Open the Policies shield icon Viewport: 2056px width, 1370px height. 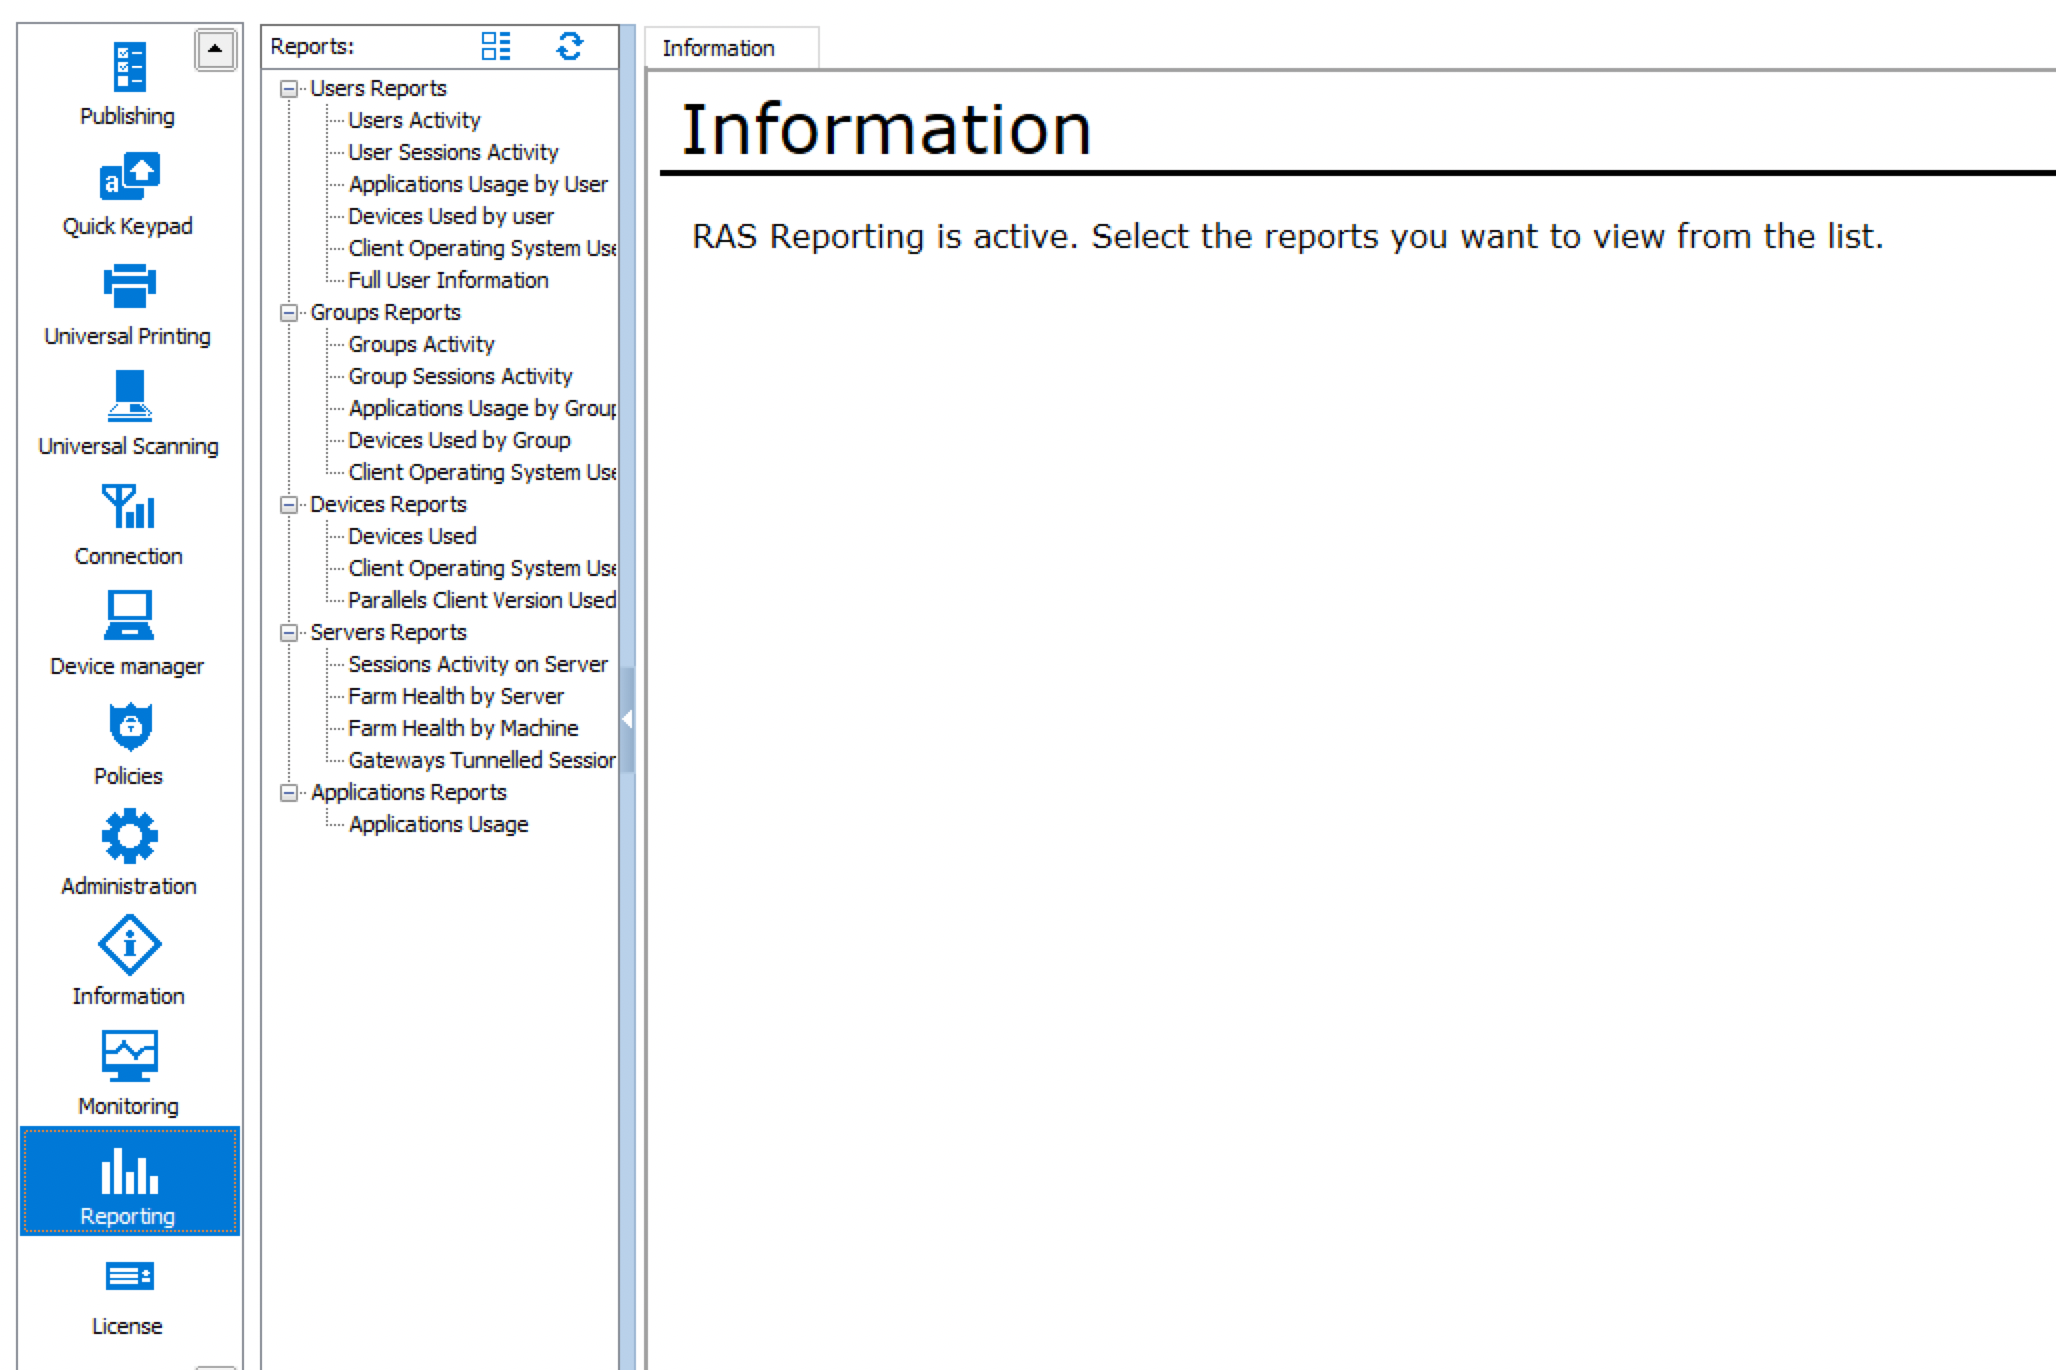click(129, 727)
